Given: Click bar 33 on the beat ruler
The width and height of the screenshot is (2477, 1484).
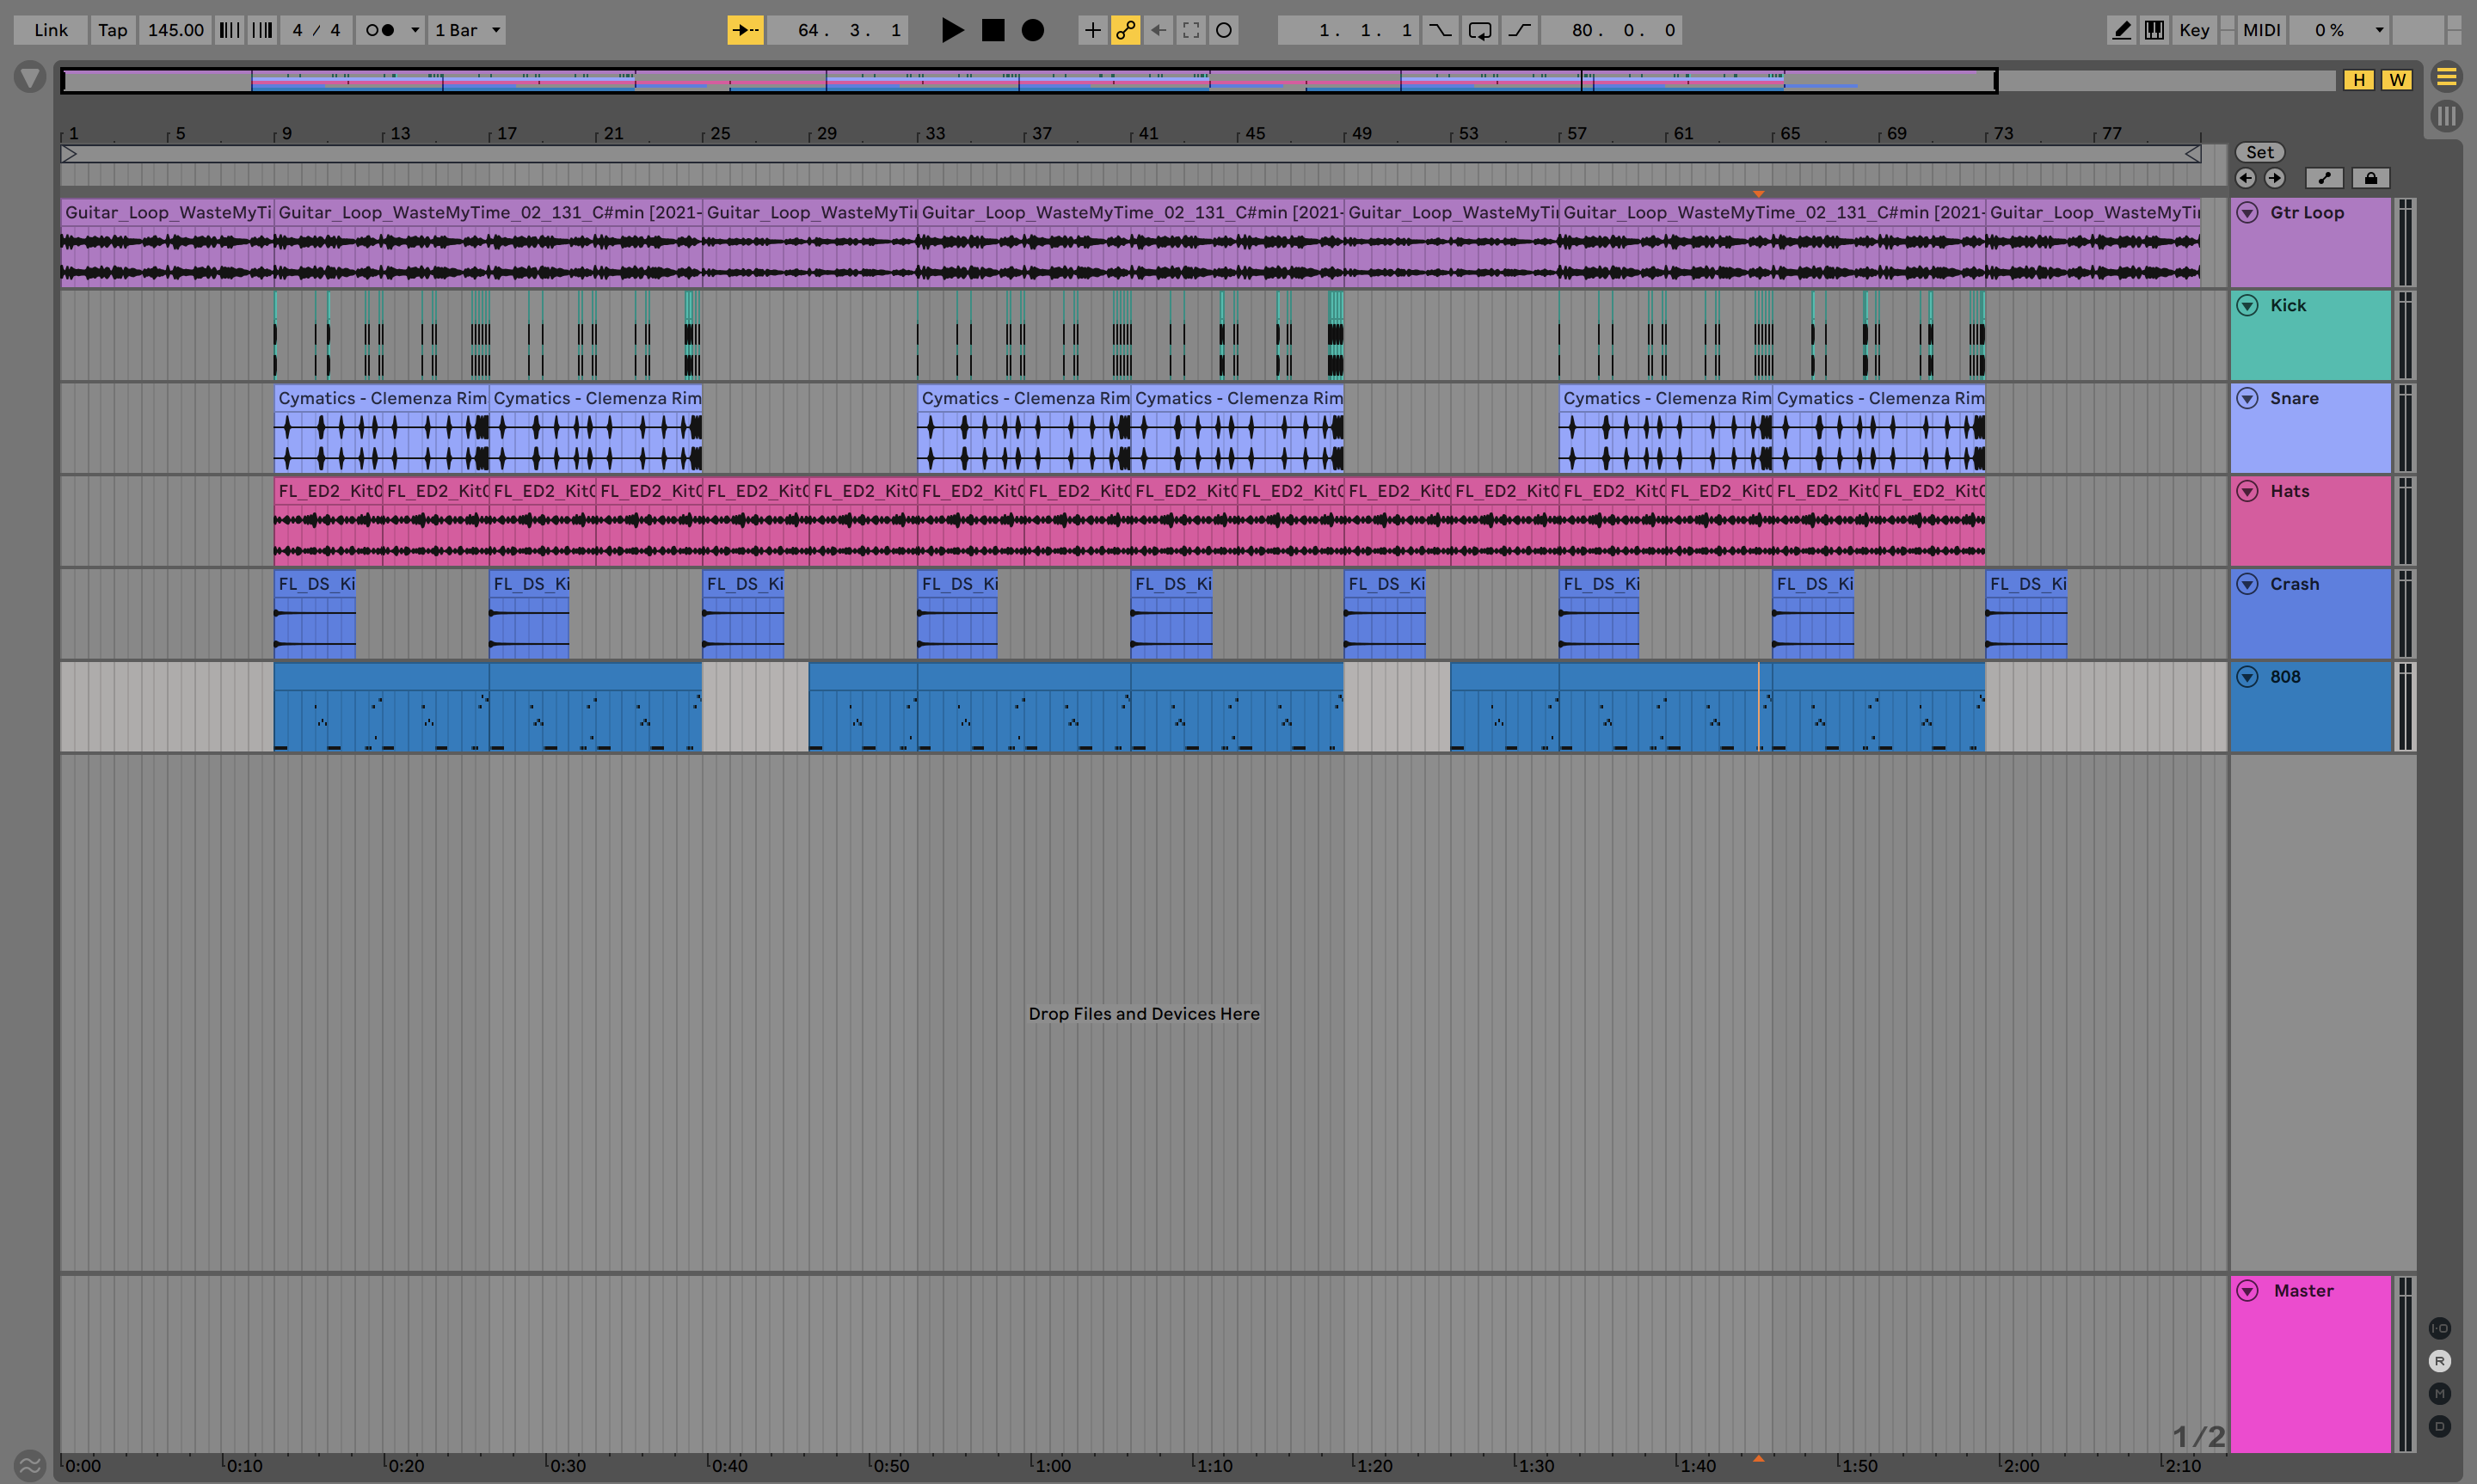Looking at the screenshot, I should pos(934,133).
